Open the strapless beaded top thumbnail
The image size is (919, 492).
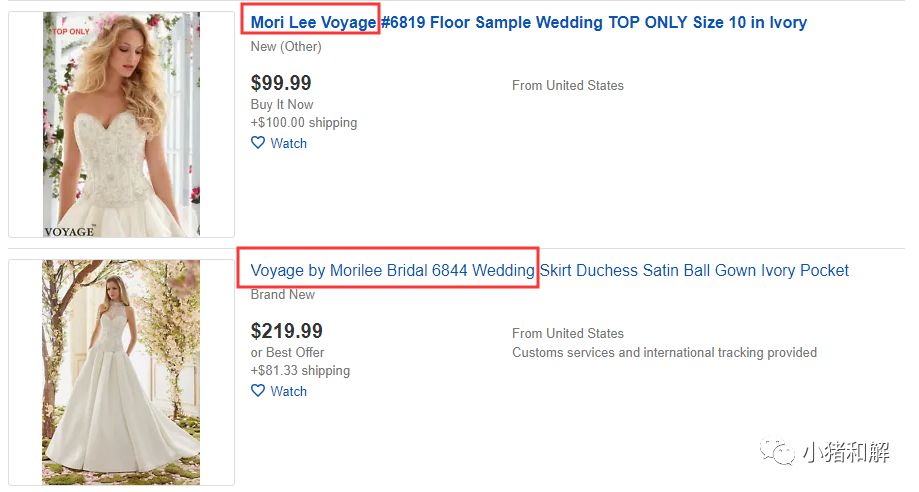[121, 124]
